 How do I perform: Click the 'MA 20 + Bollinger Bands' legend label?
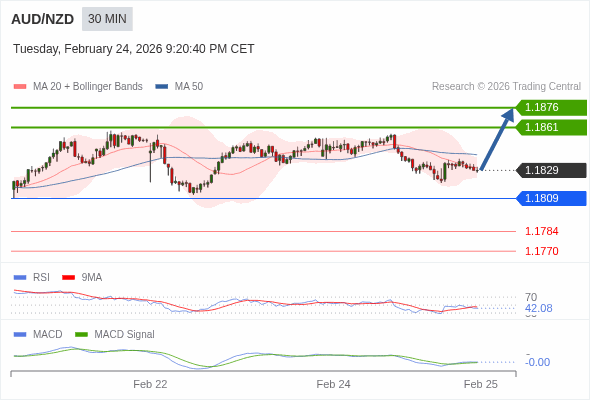coord(88,87)
